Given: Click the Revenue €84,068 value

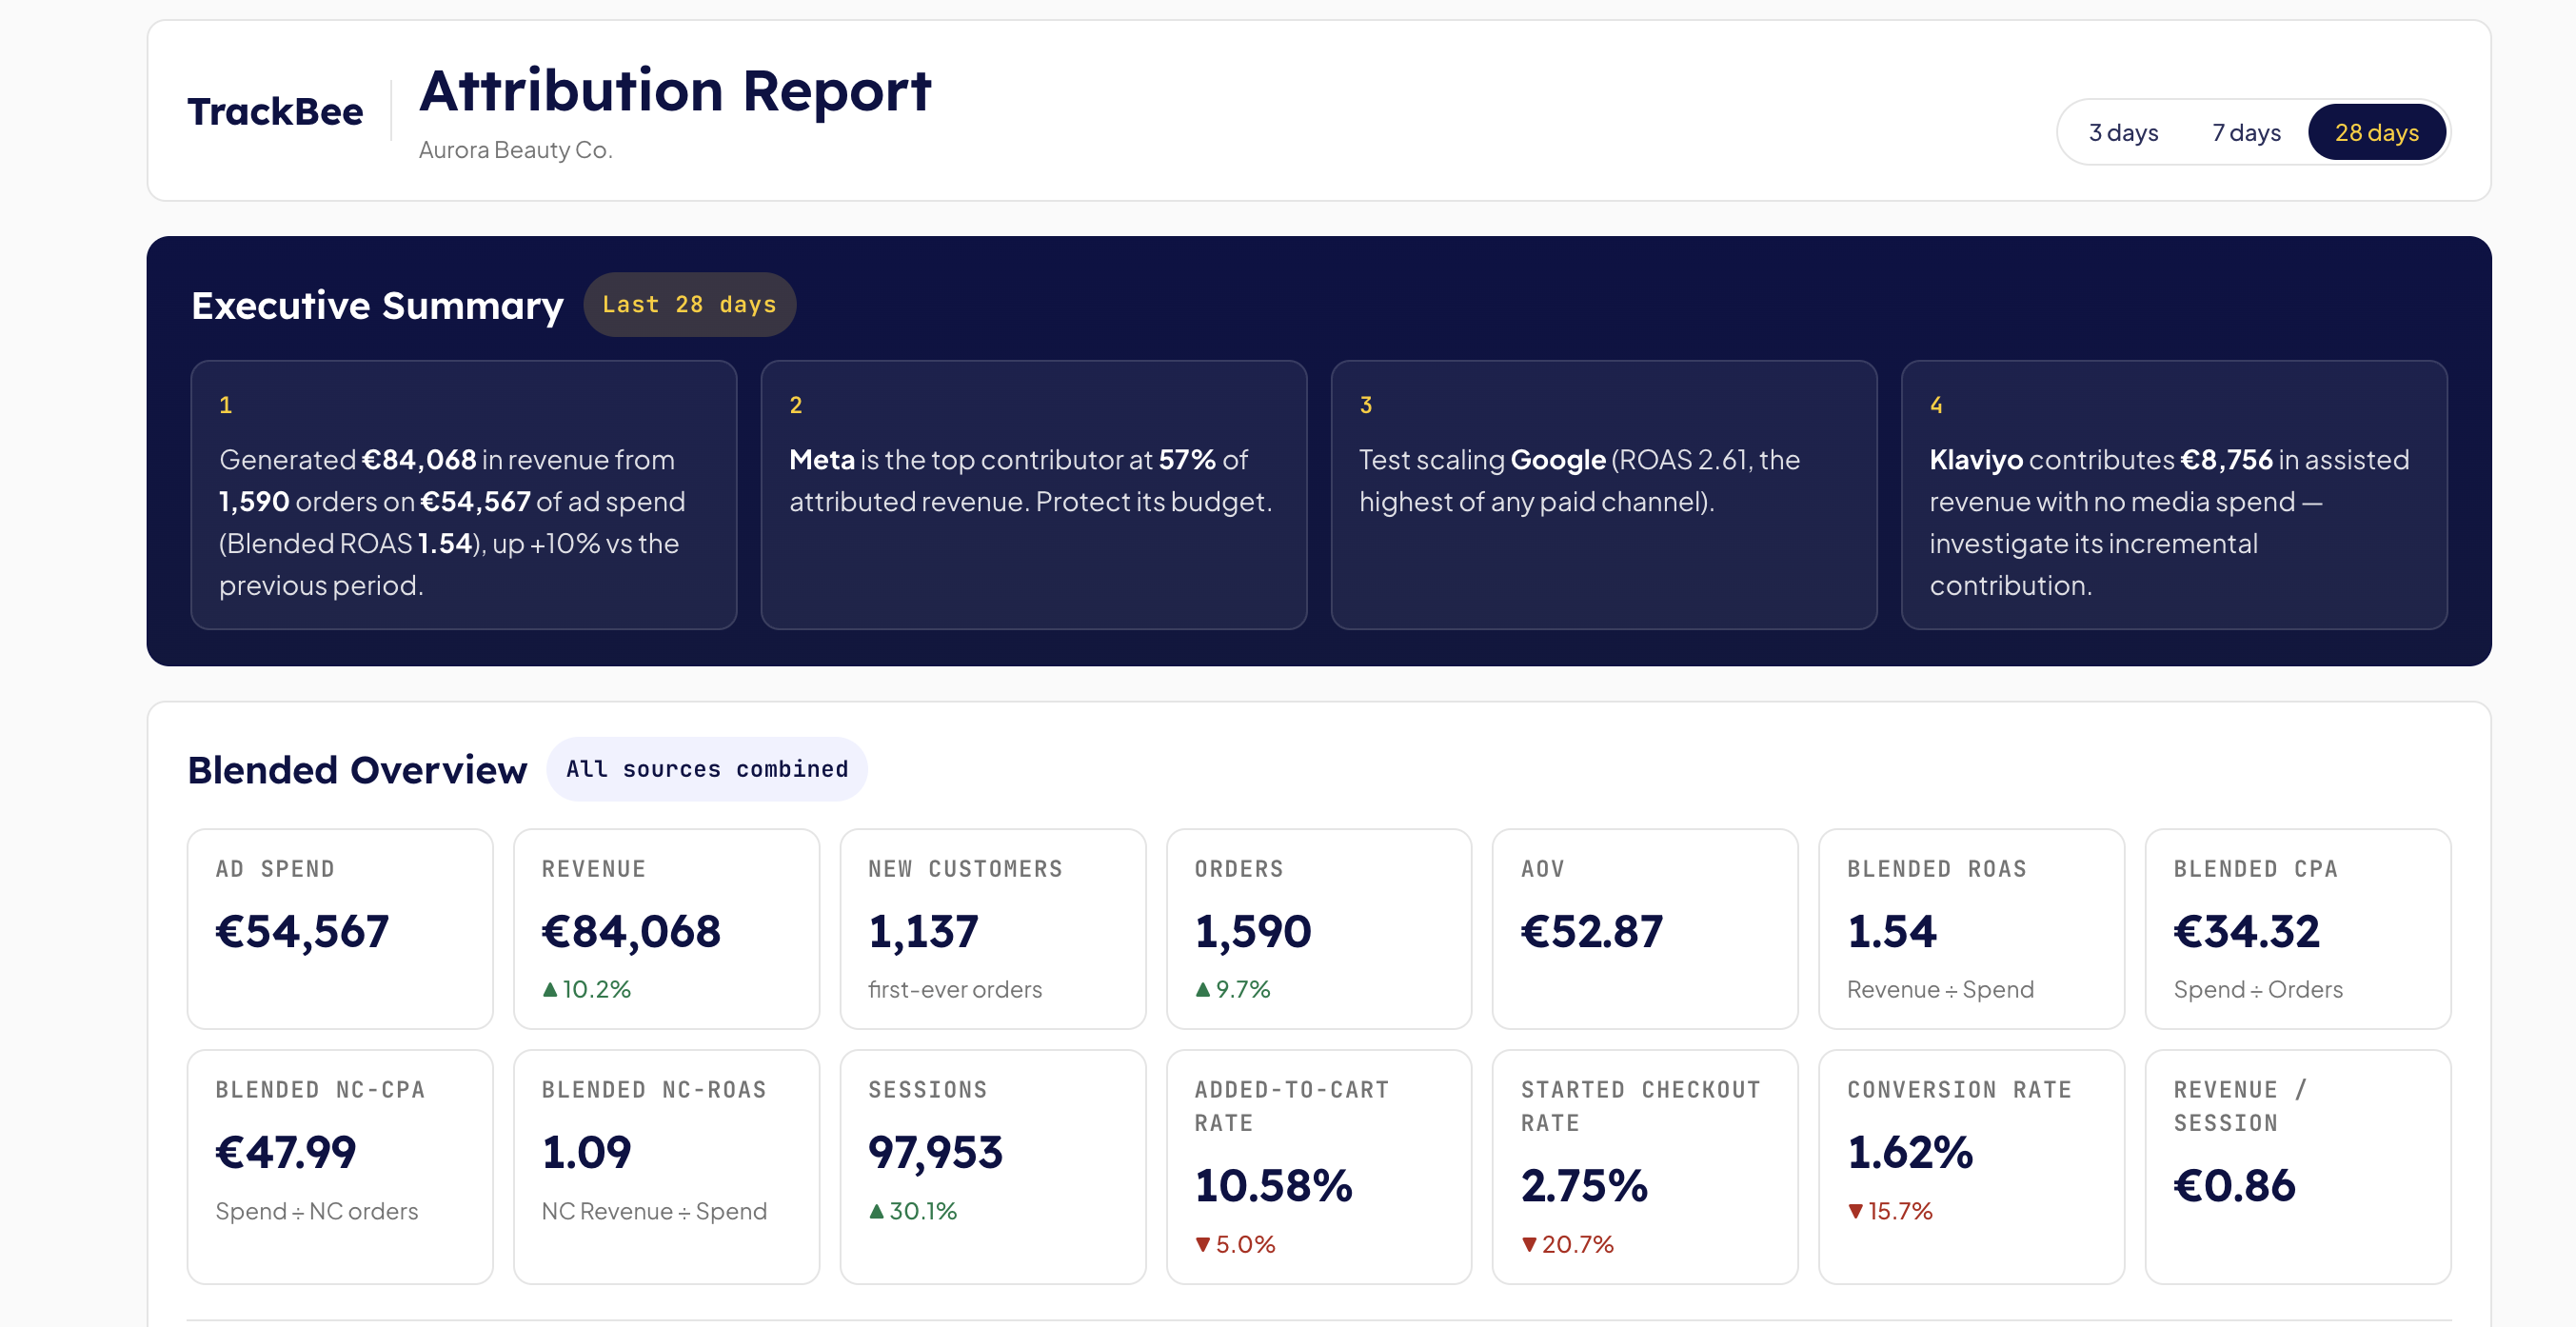Looking at the screenshot, I should [x=631, y=931].
